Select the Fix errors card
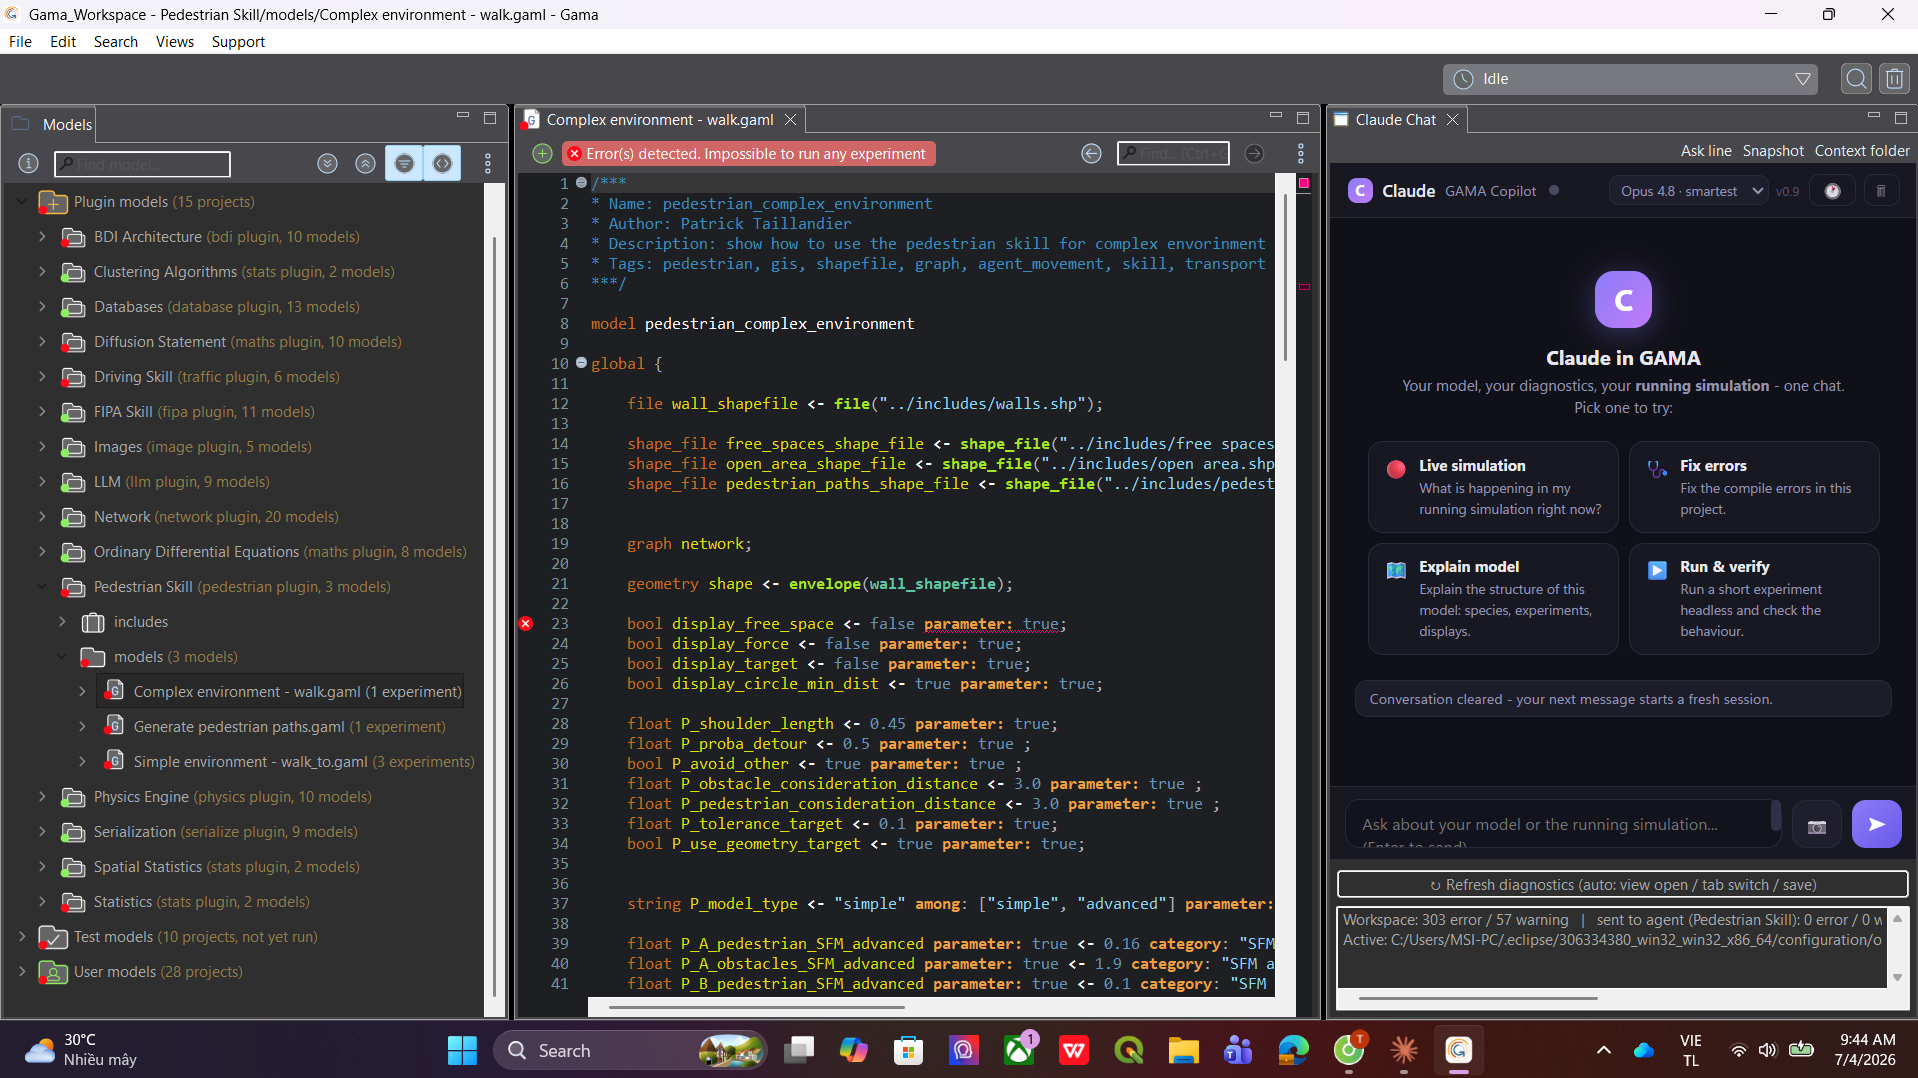1918x1078 pixels. click(1754, 487)
